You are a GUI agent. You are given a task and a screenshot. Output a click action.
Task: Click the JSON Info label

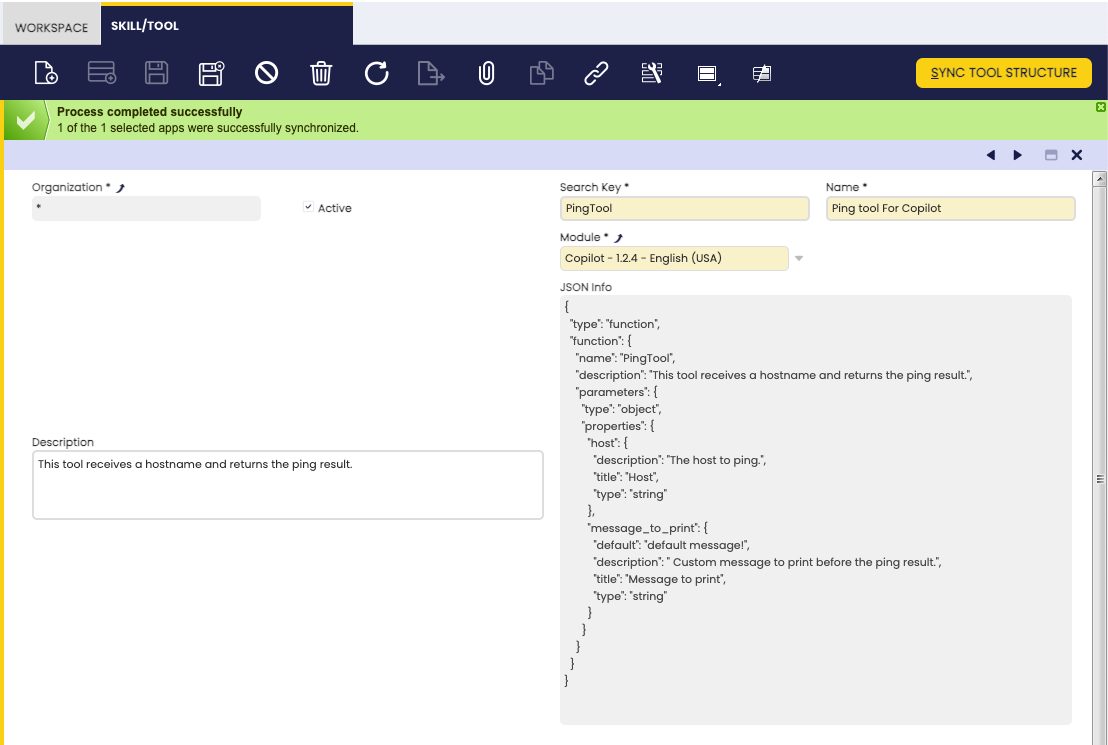point(586,287)
